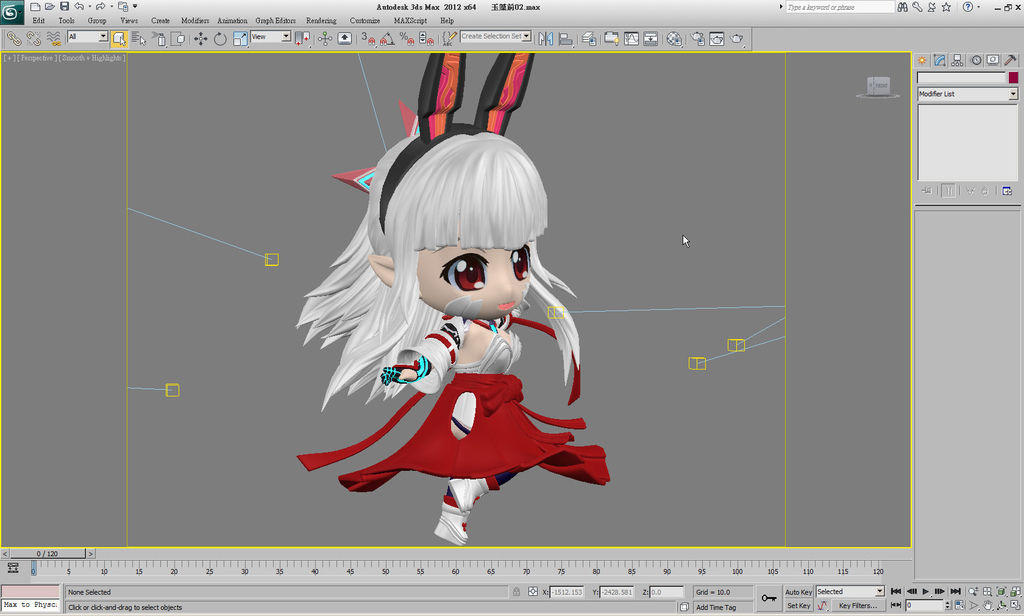Viewport: 1024px width, 616px height.
Task: Open the Manage Layers dialog
Action: [589, 39]
